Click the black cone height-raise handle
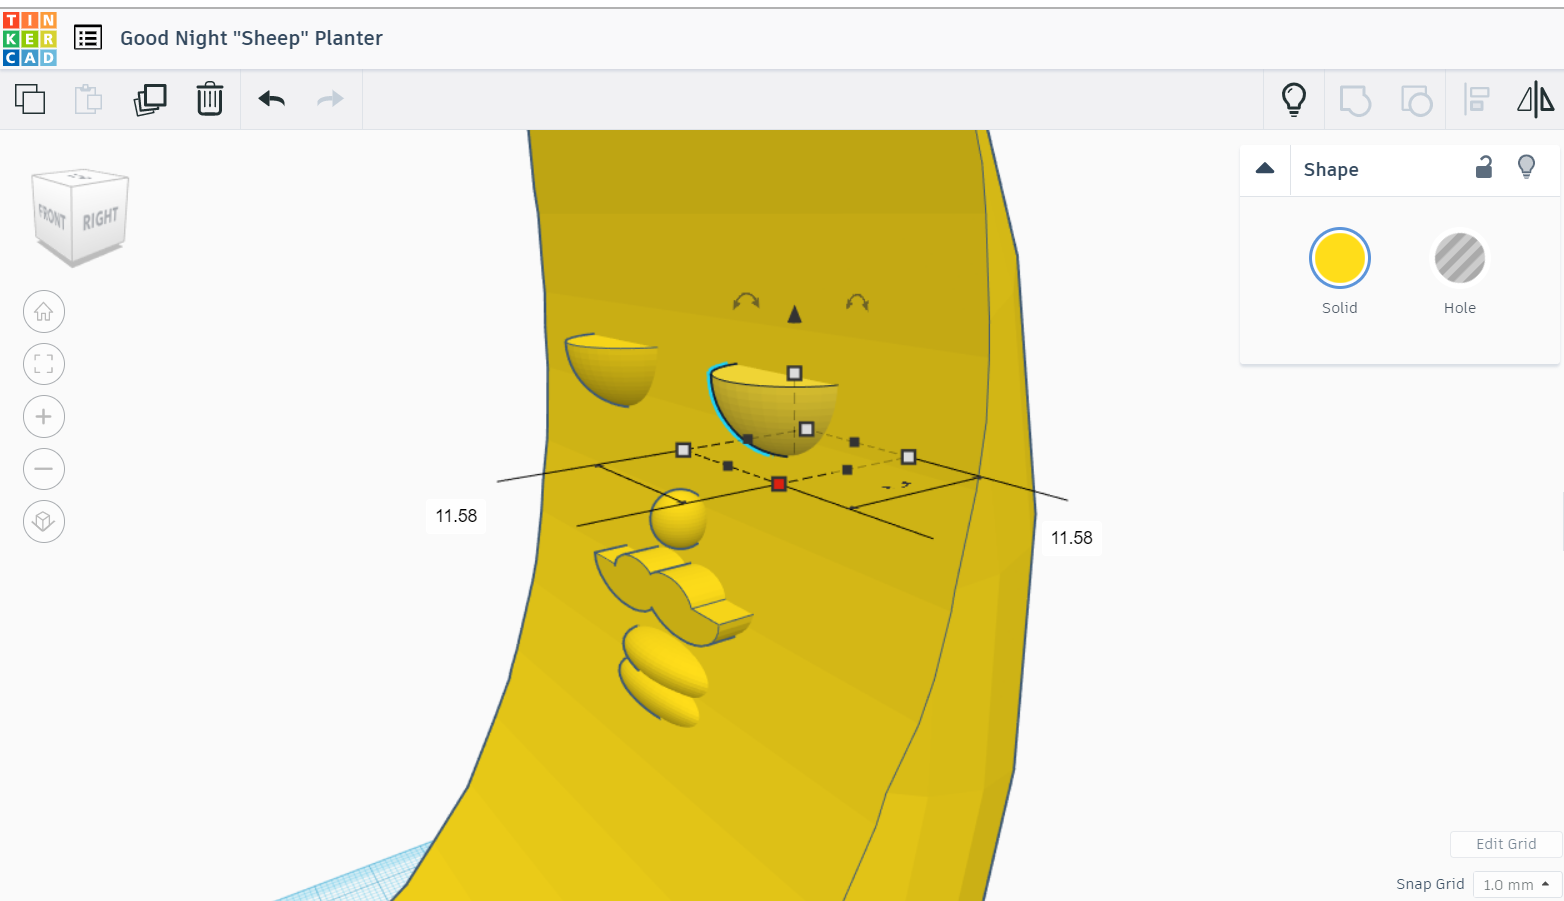 [x=795, y=314]
